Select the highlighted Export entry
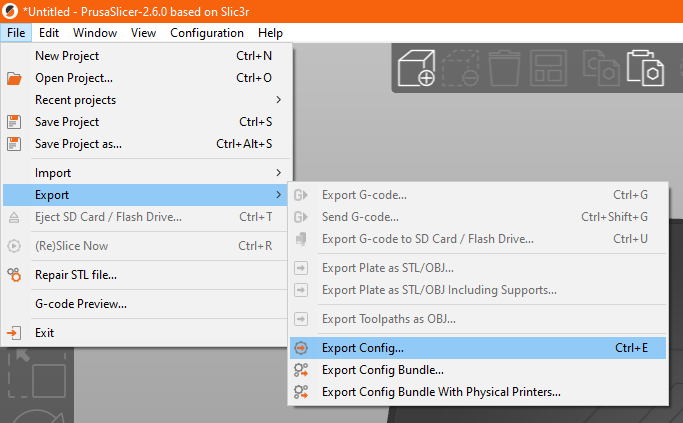This screenshot has height=423, width=683. pos(147,195)
